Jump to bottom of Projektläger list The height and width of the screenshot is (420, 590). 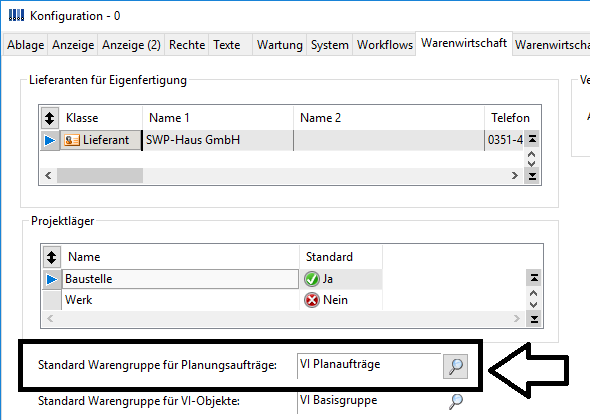(x=534, y=319)
